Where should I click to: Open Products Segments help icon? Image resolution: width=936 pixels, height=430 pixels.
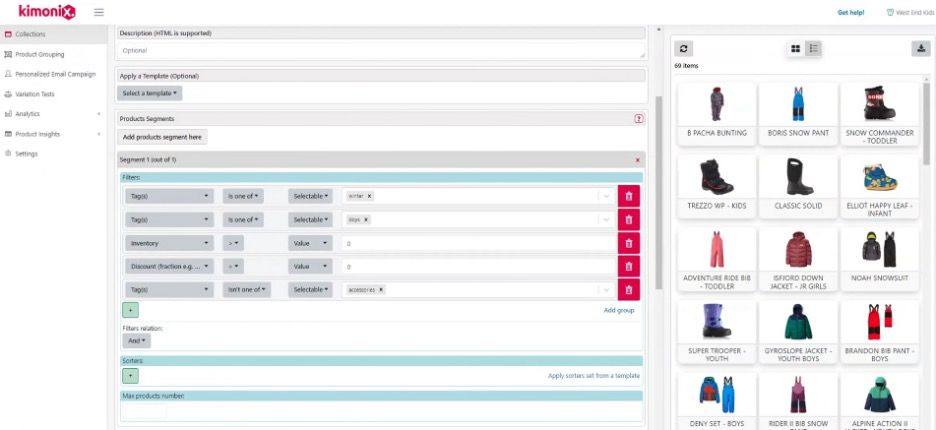[x=639, y=119]
